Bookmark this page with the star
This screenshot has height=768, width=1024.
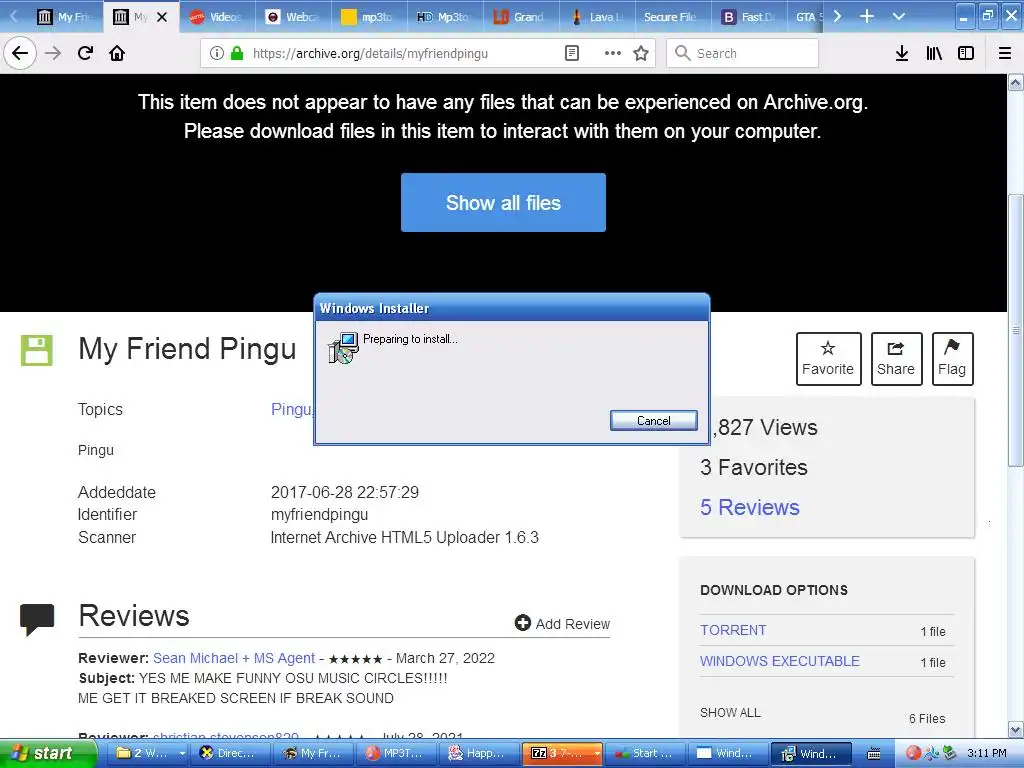click(x=641, y=53)
